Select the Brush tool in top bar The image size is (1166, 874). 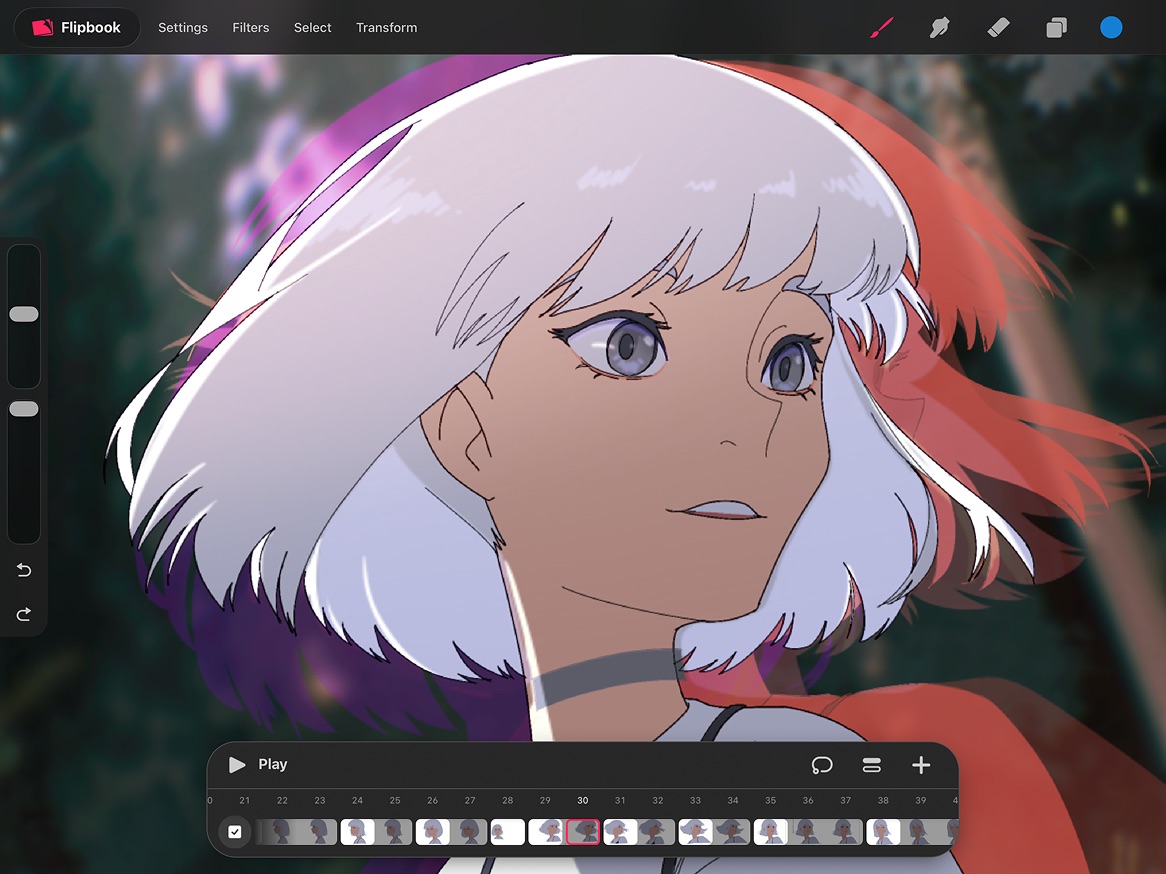coord(881,28)
